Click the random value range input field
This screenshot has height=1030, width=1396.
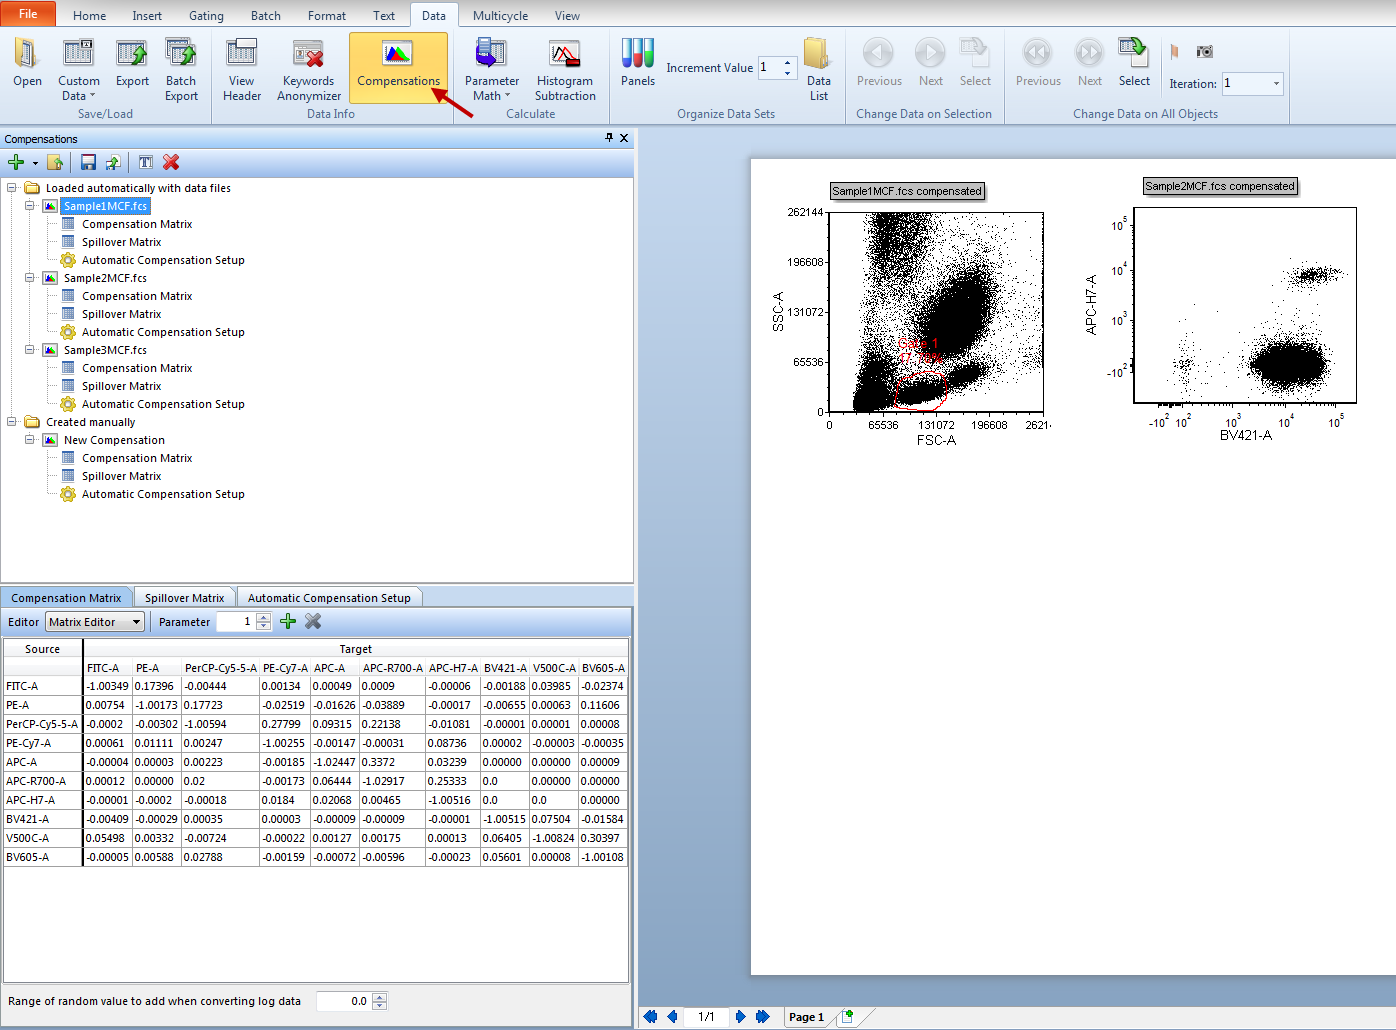pyautogui.click(x=344, y=1001)
